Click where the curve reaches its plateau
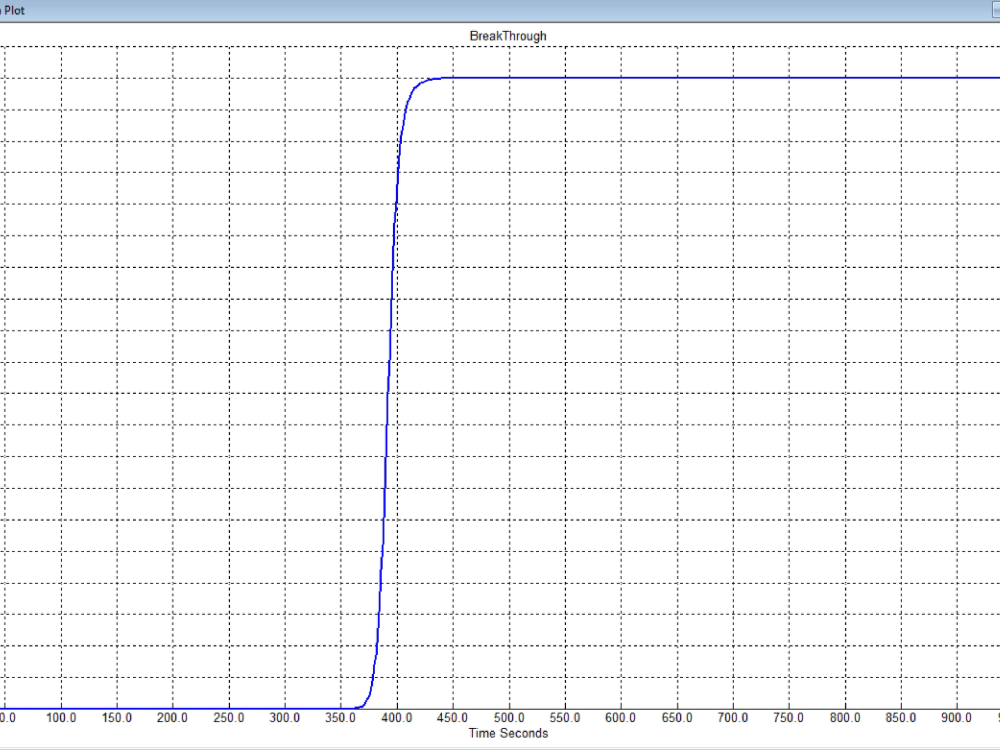Screen dimensions: 1000x750 (440, 77)
